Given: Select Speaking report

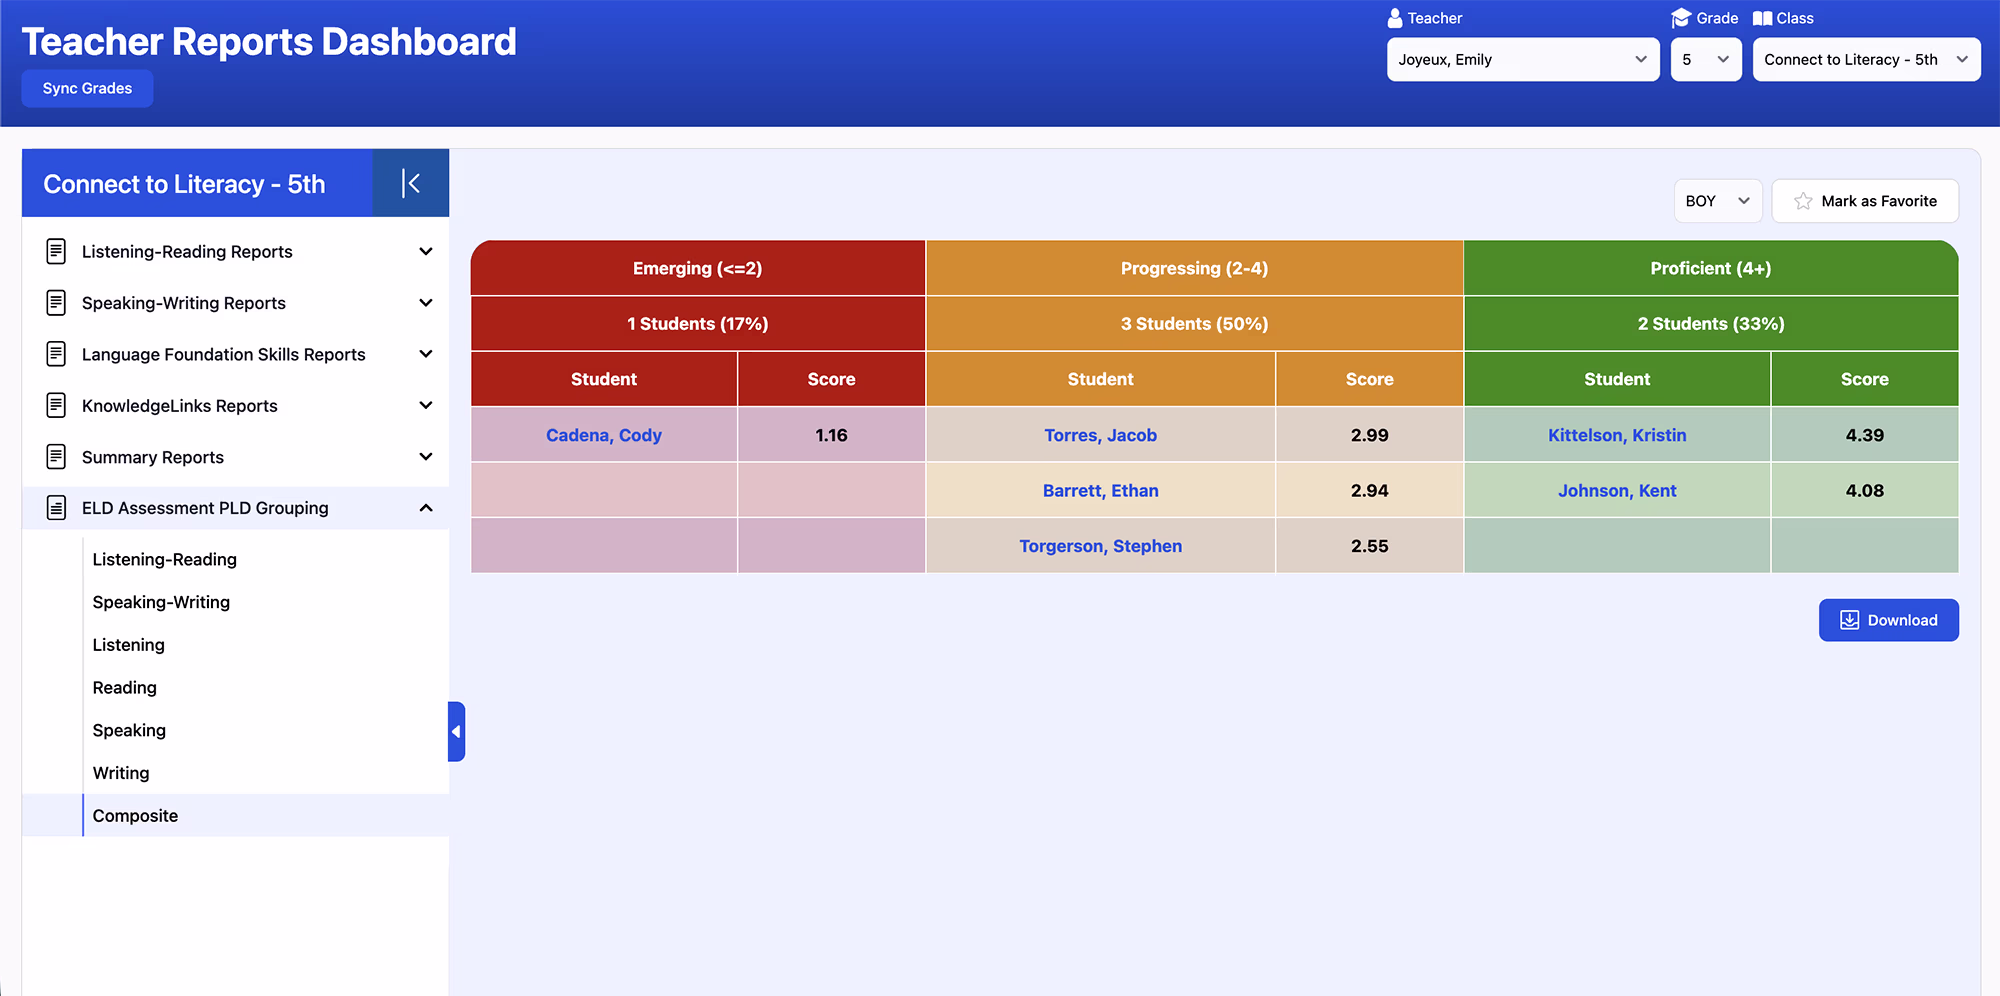Looking at the screenshot, I should tap(129, 731).
